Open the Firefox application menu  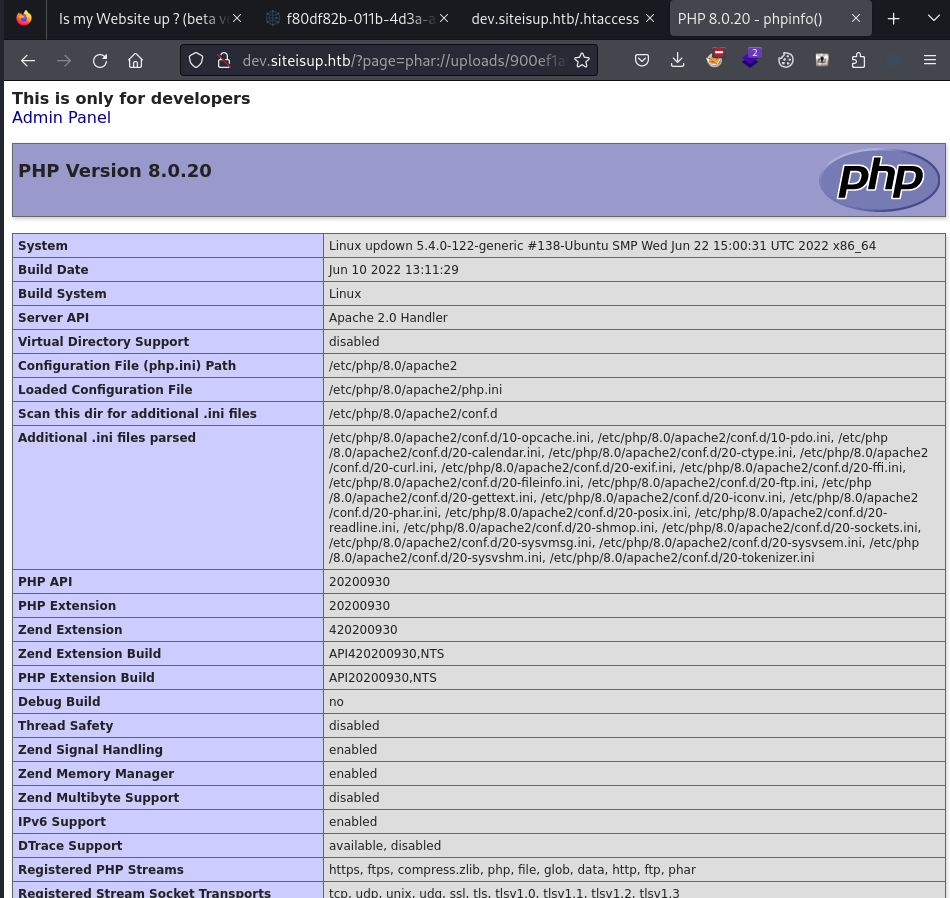click(x=930, y=60)
